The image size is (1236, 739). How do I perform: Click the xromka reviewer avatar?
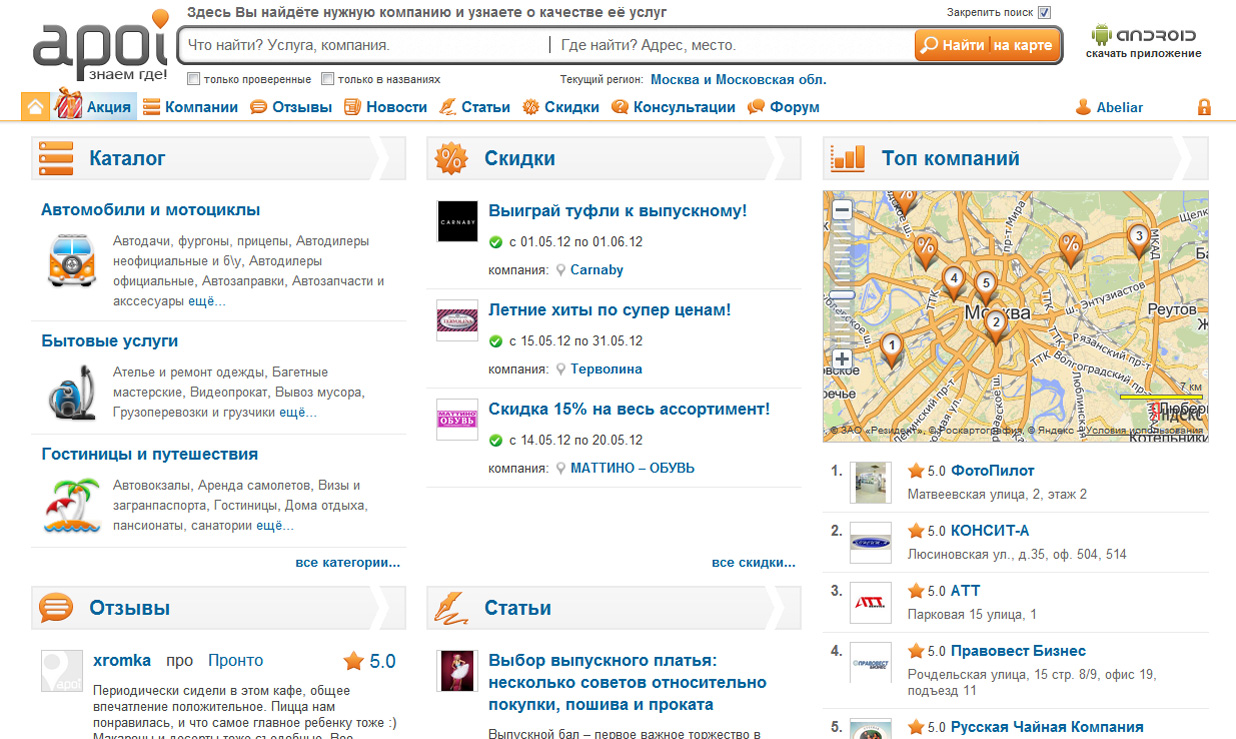click(61, 671)
